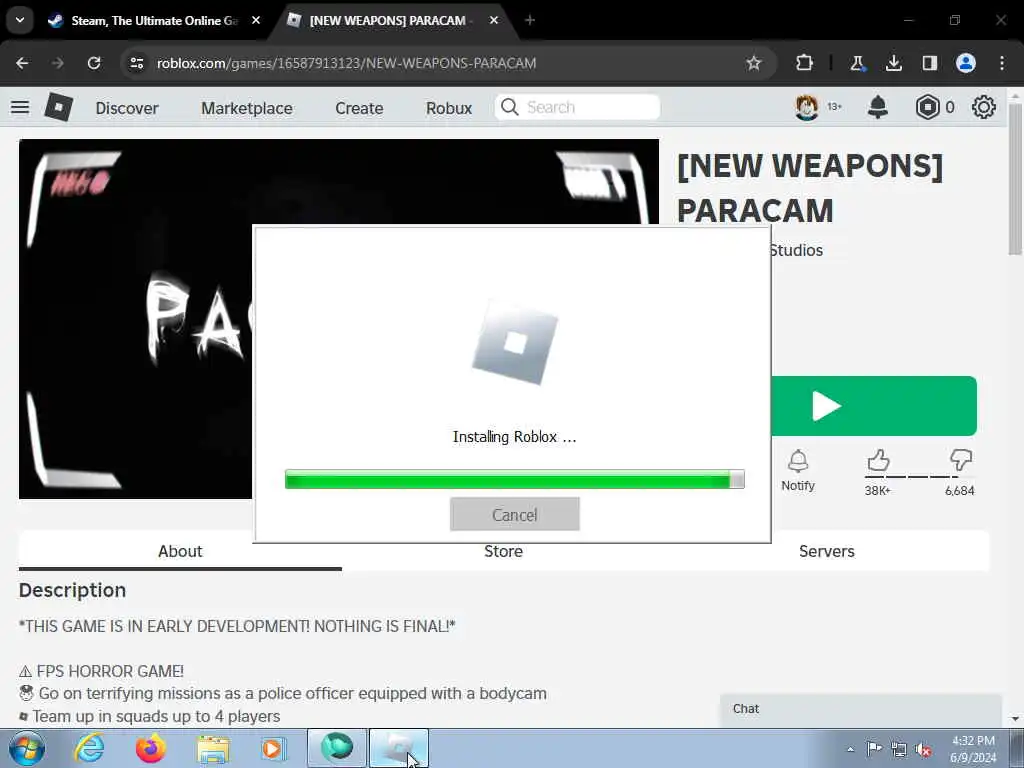Open the Chat panel
This screenshot has height=768, width=1024.
[861, 709]
